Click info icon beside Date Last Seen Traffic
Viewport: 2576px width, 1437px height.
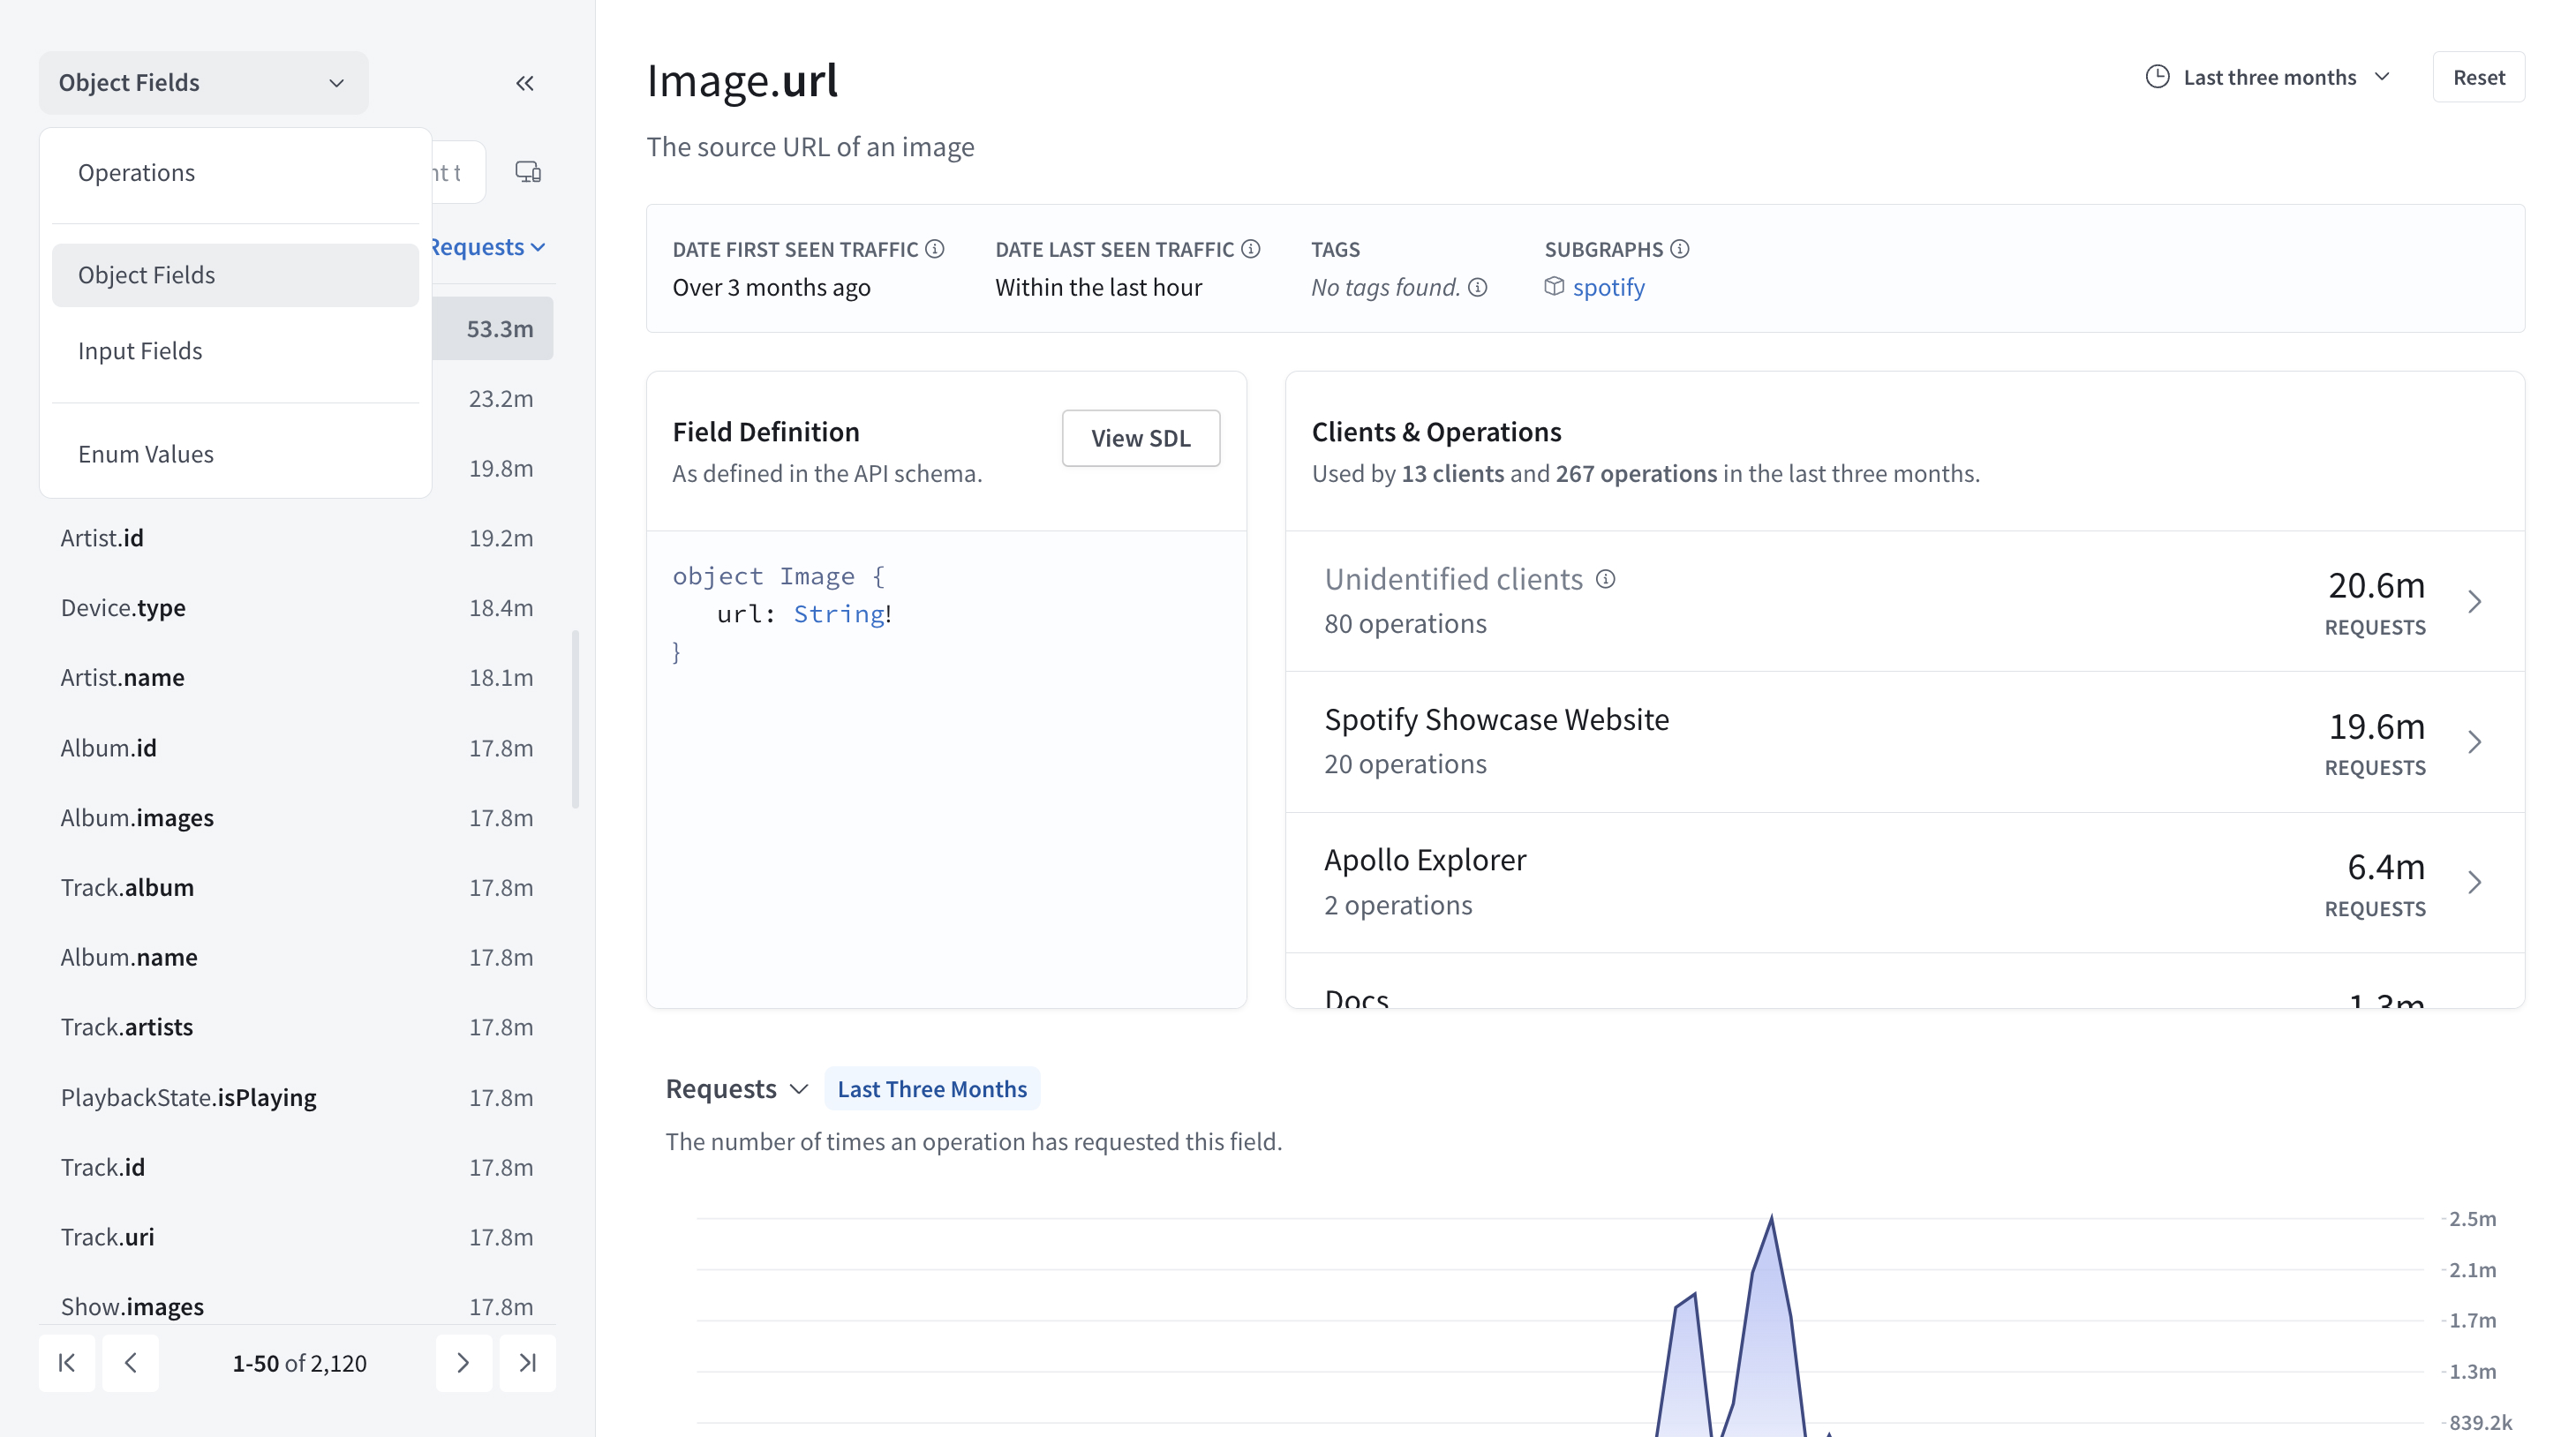(x=1251, y=249)
